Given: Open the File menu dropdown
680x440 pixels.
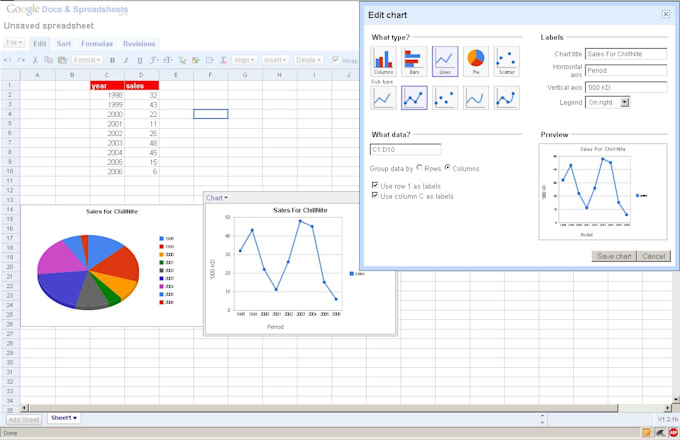Looking at the screenshot, I should click(14, 43).
